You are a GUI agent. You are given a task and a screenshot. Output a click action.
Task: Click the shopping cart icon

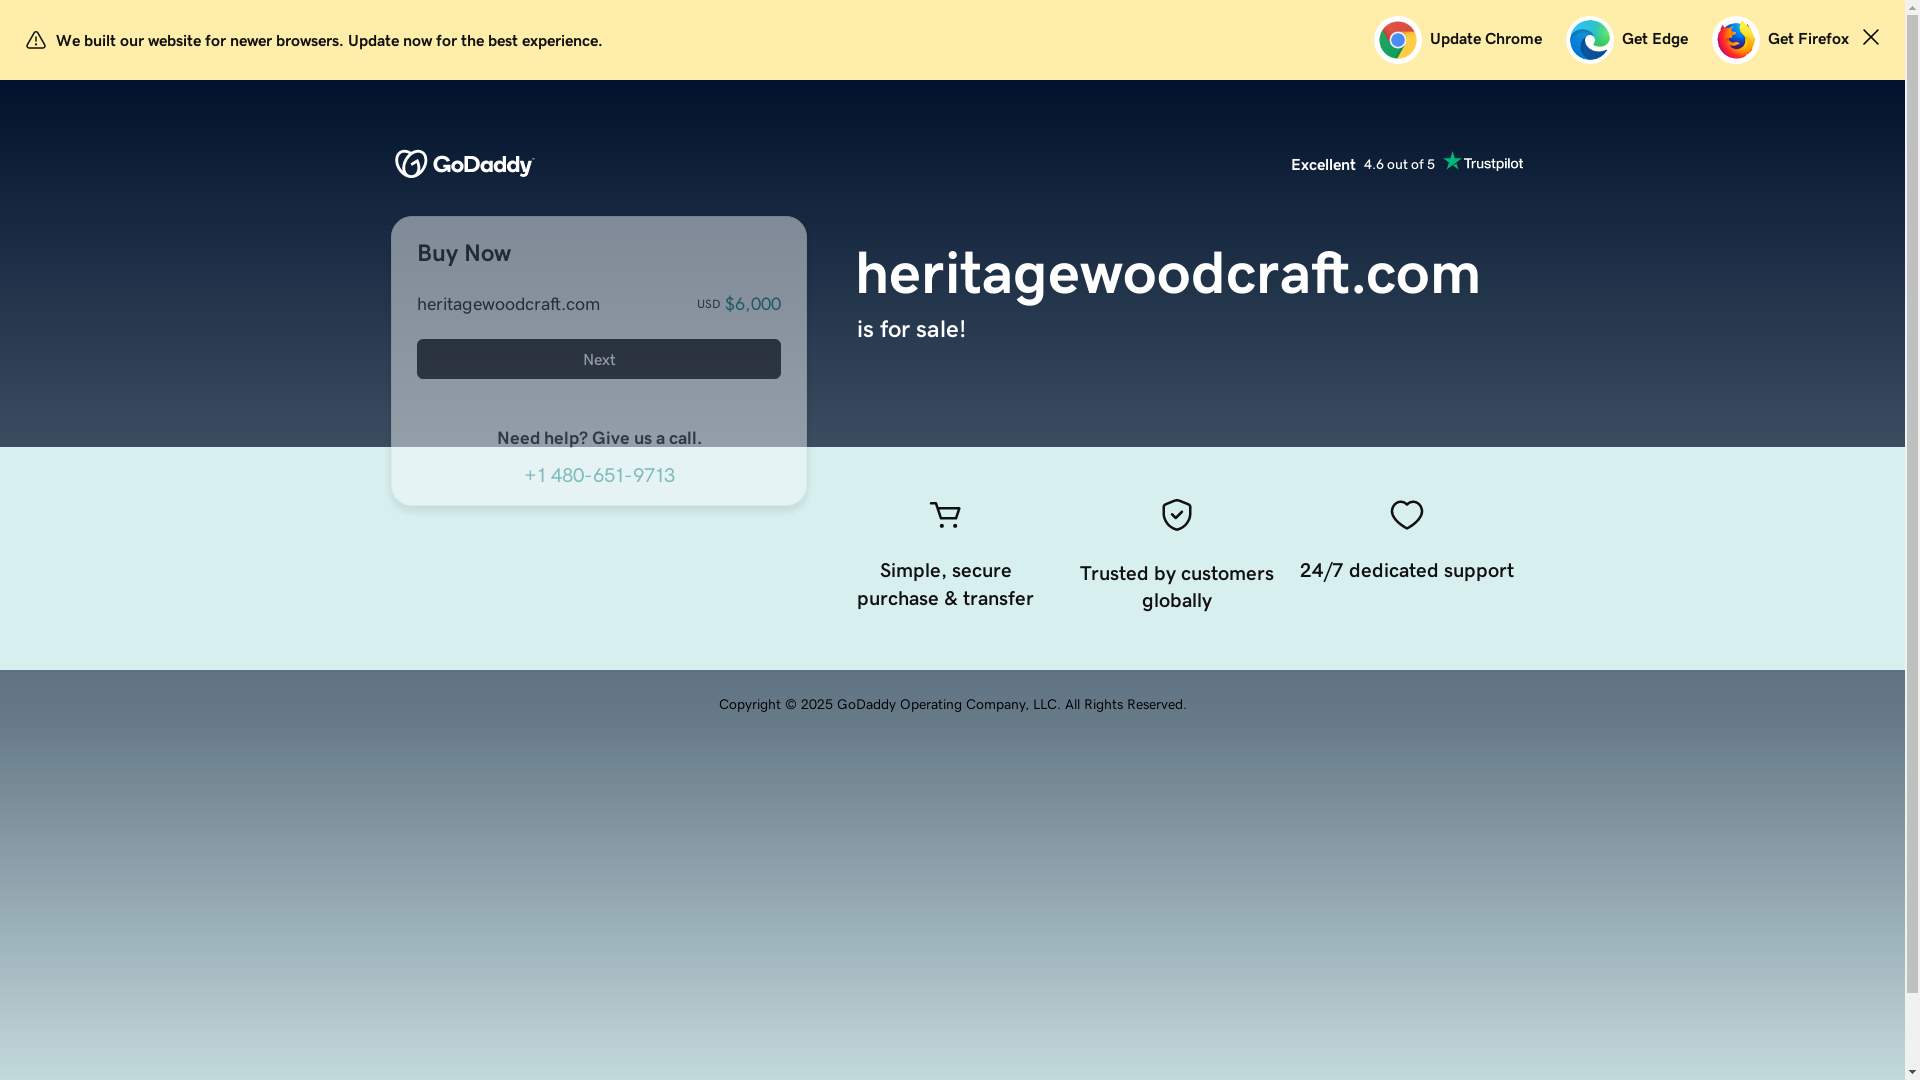click(x=944, y=515)
